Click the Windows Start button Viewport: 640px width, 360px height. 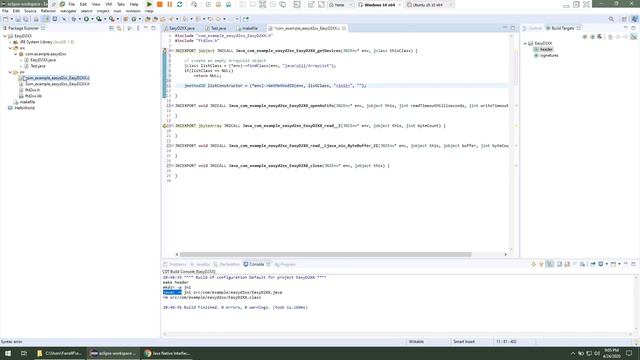(x=8, y=353)
